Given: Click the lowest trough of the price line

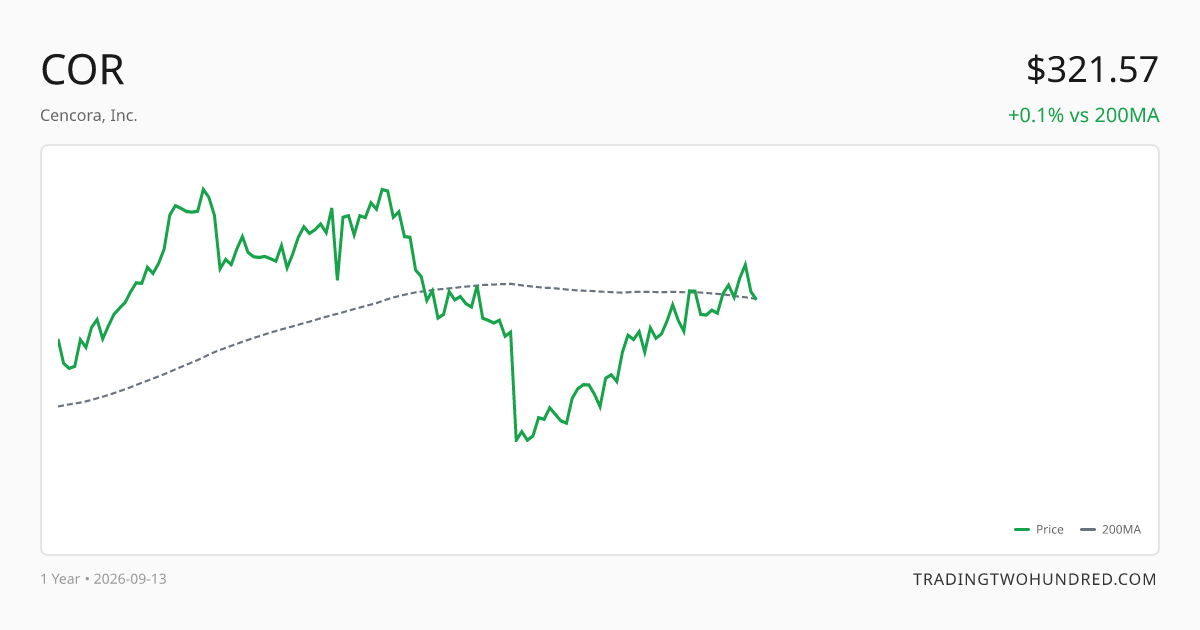Looking at the screenshot, I should coord(516,440).
